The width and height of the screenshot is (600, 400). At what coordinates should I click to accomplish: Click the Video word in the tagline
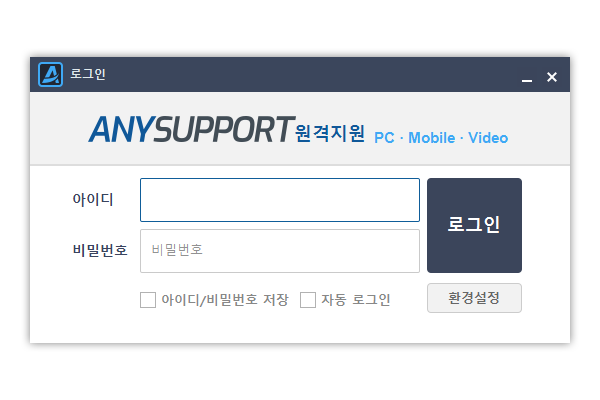[x=488, y=138]
